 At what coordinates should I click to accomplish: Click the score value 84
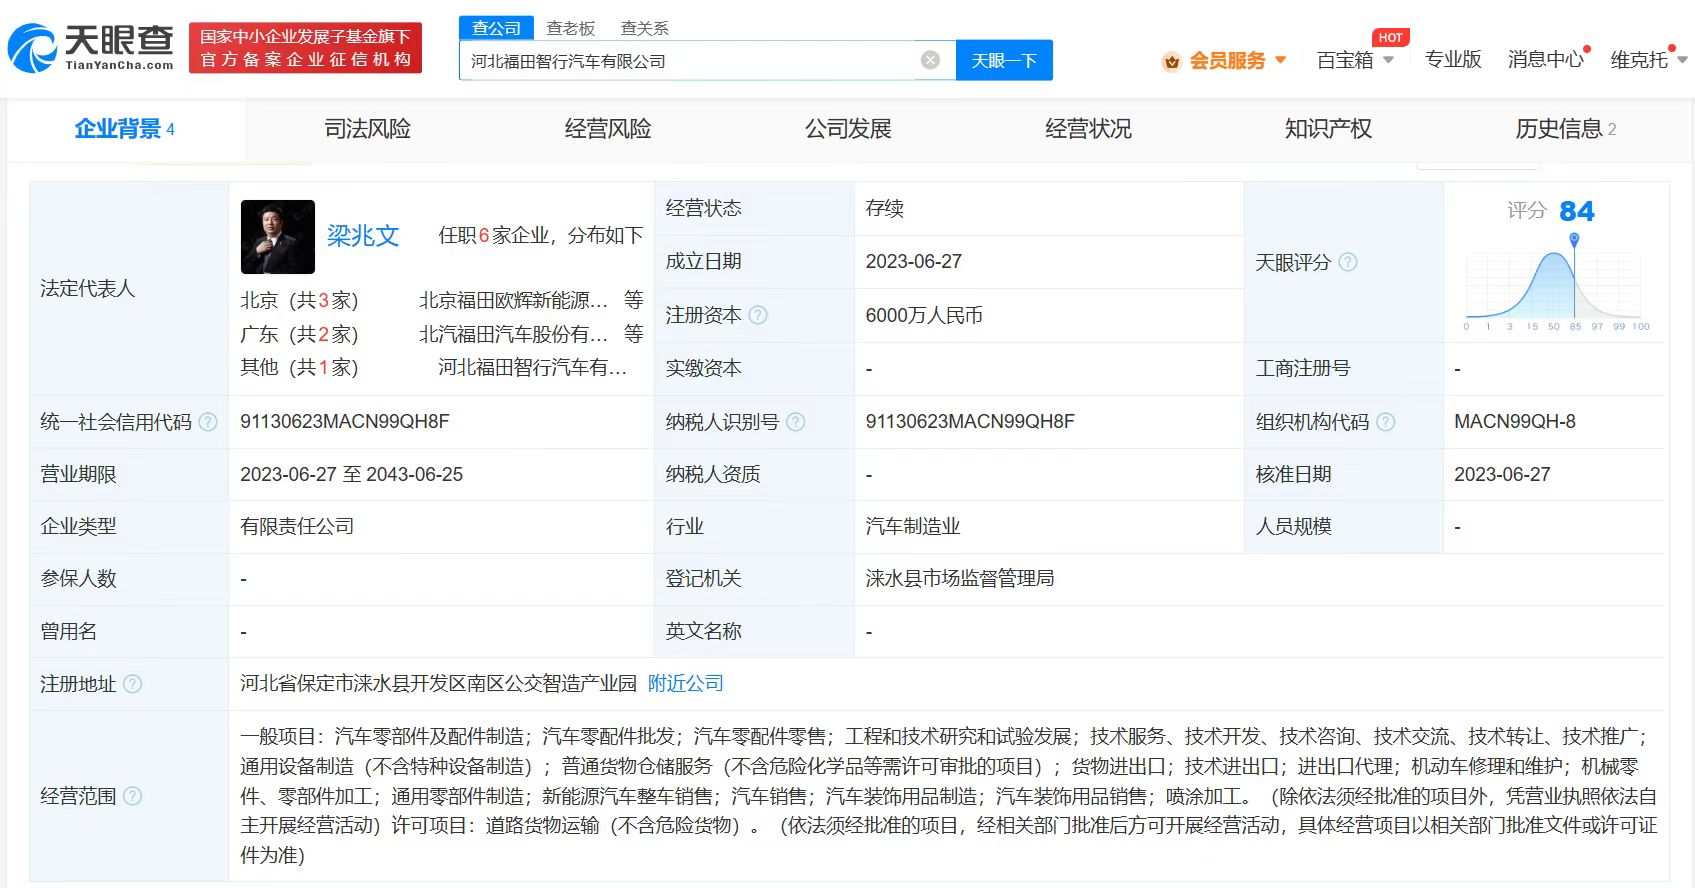click(x=1577, y=211)
